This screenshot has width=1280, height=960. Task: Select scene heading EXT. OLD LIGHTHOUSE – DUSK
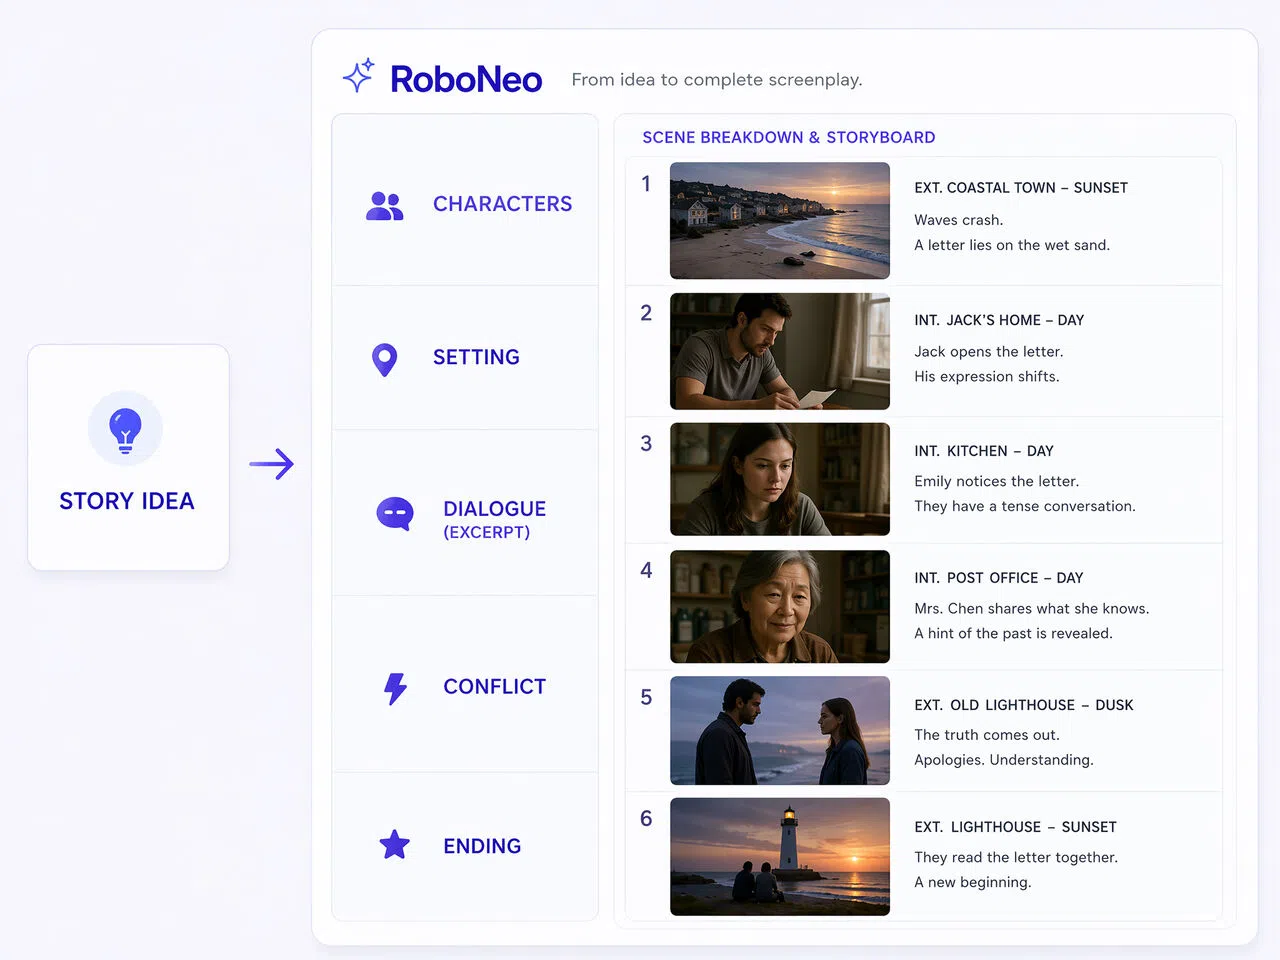(1024, 705)
